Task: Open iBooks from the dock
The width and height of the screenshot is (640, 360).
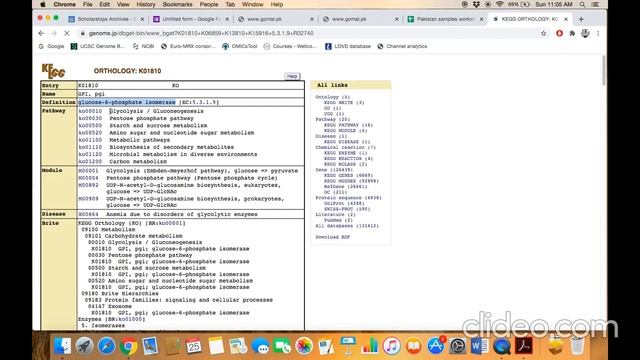Action: tap(414, 346)
